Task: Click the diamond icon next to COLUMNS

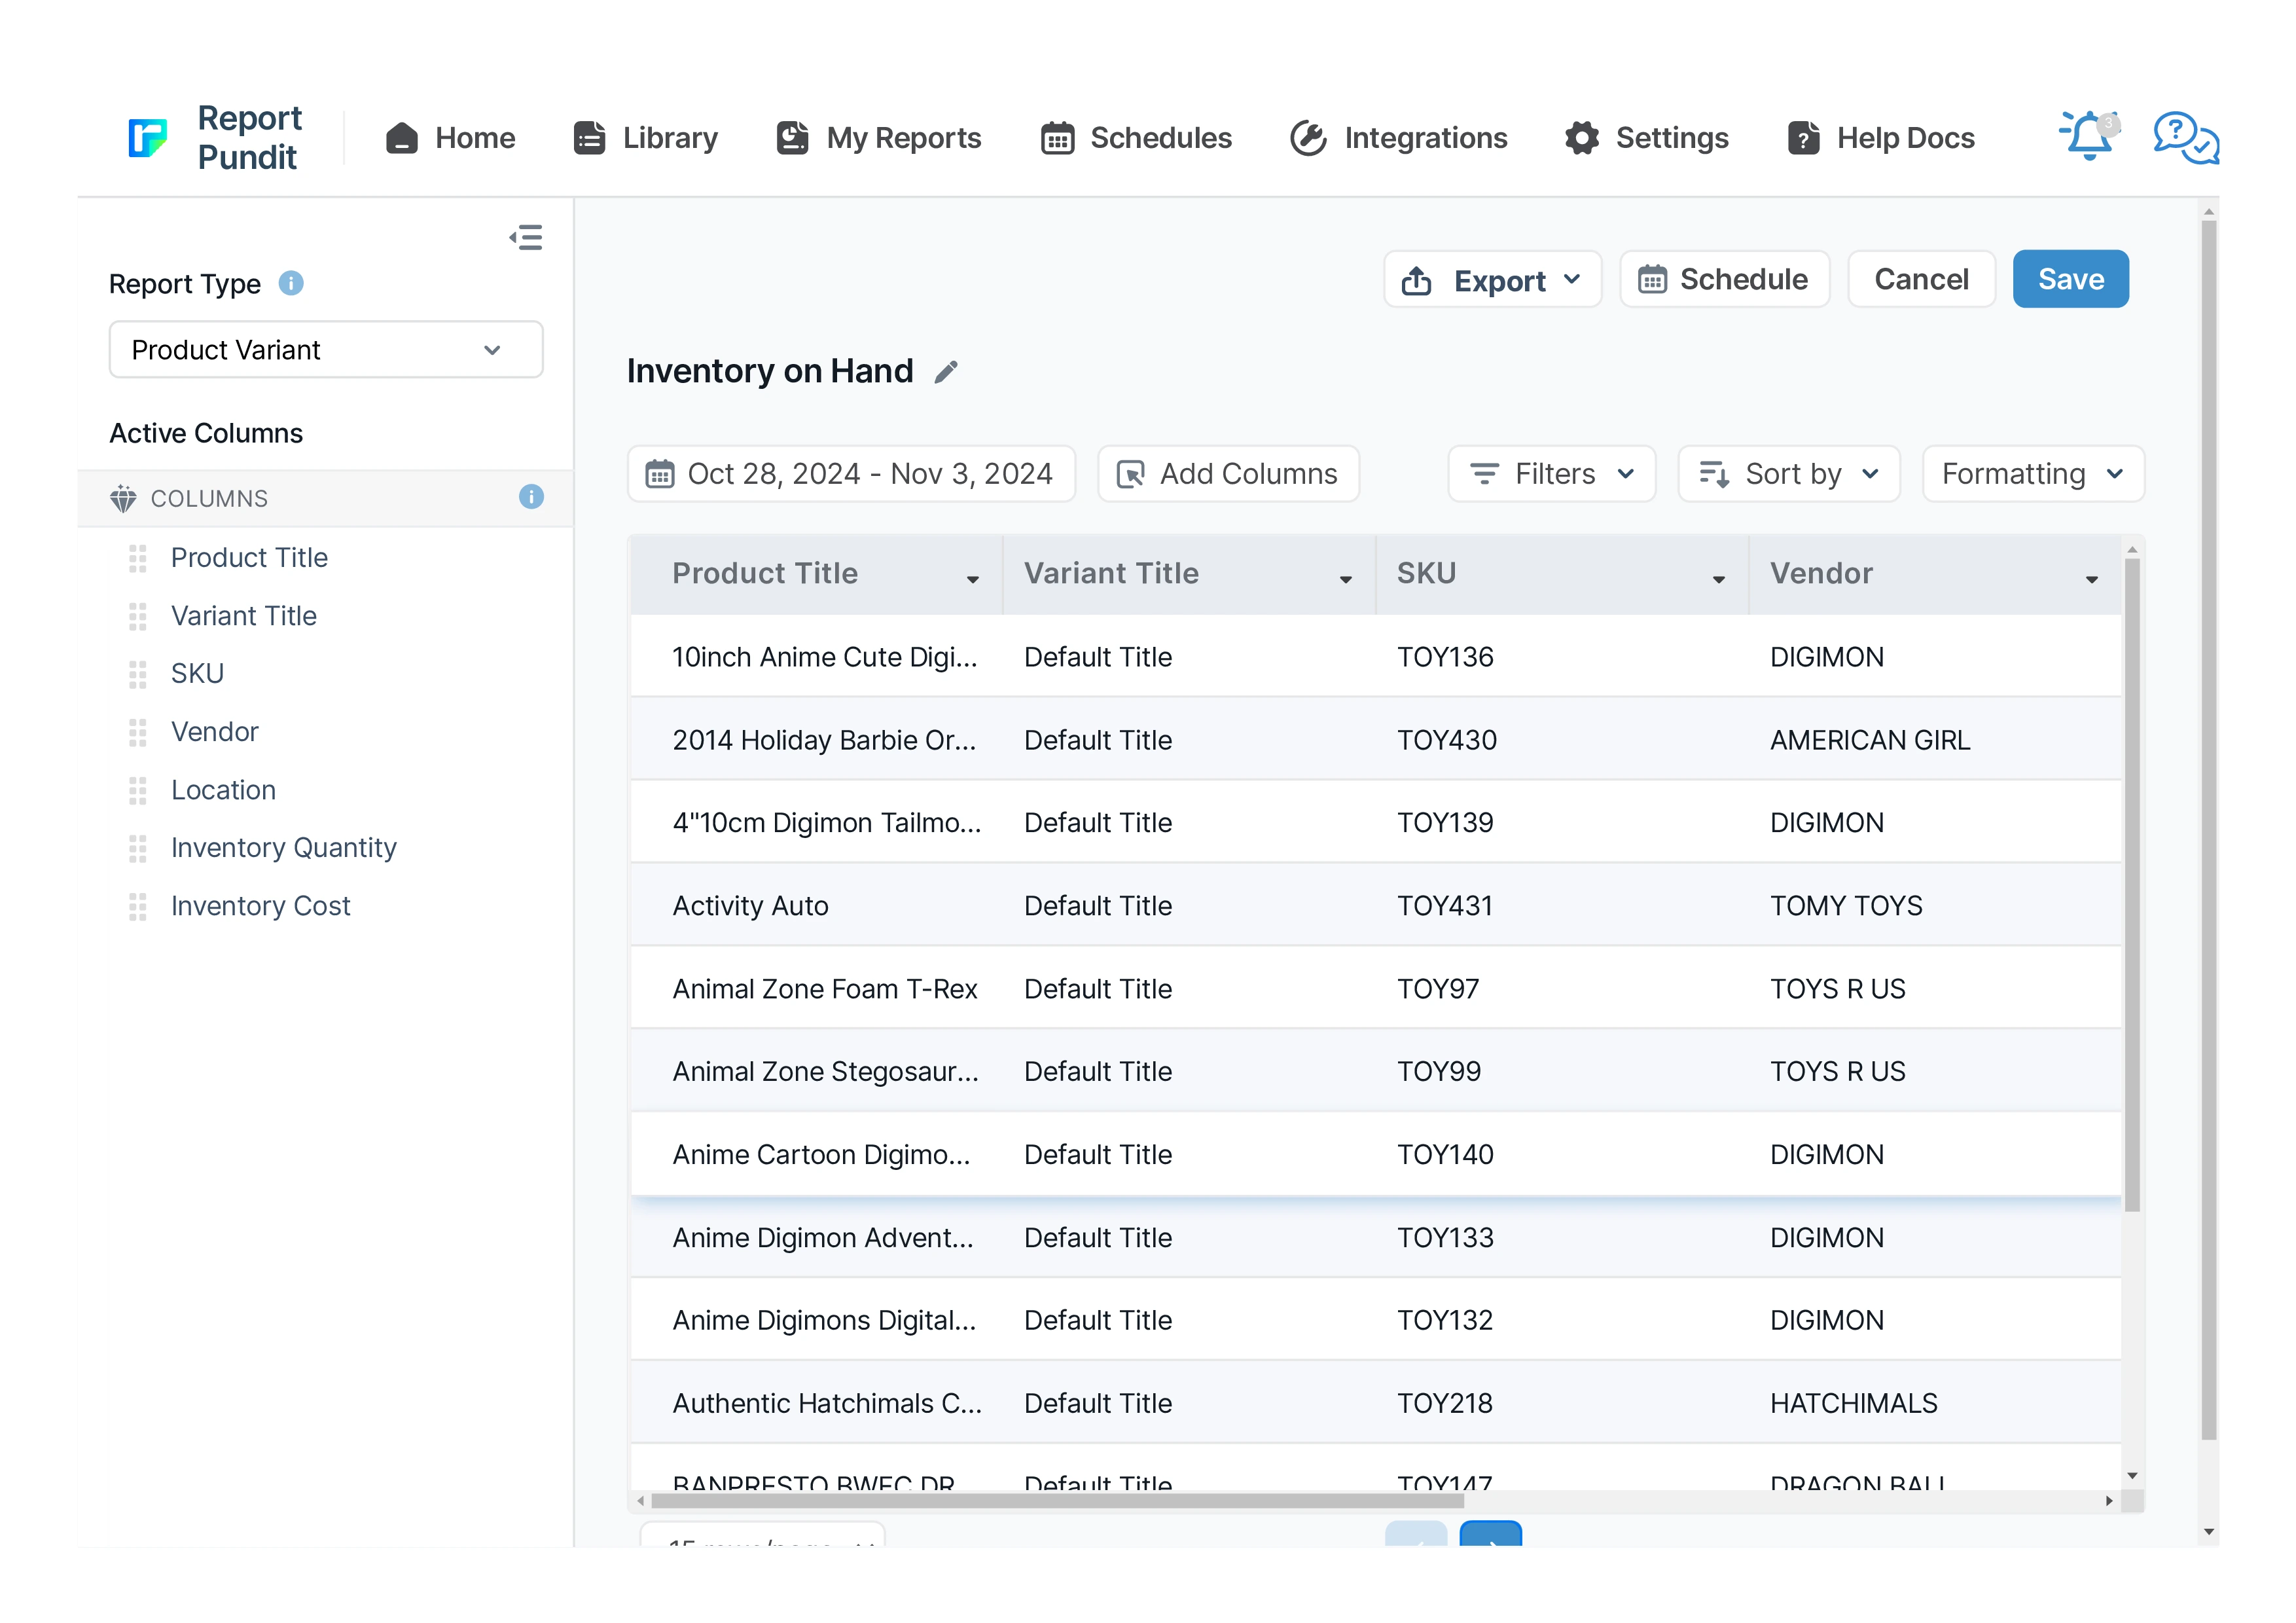Action: tap(123, 498)
